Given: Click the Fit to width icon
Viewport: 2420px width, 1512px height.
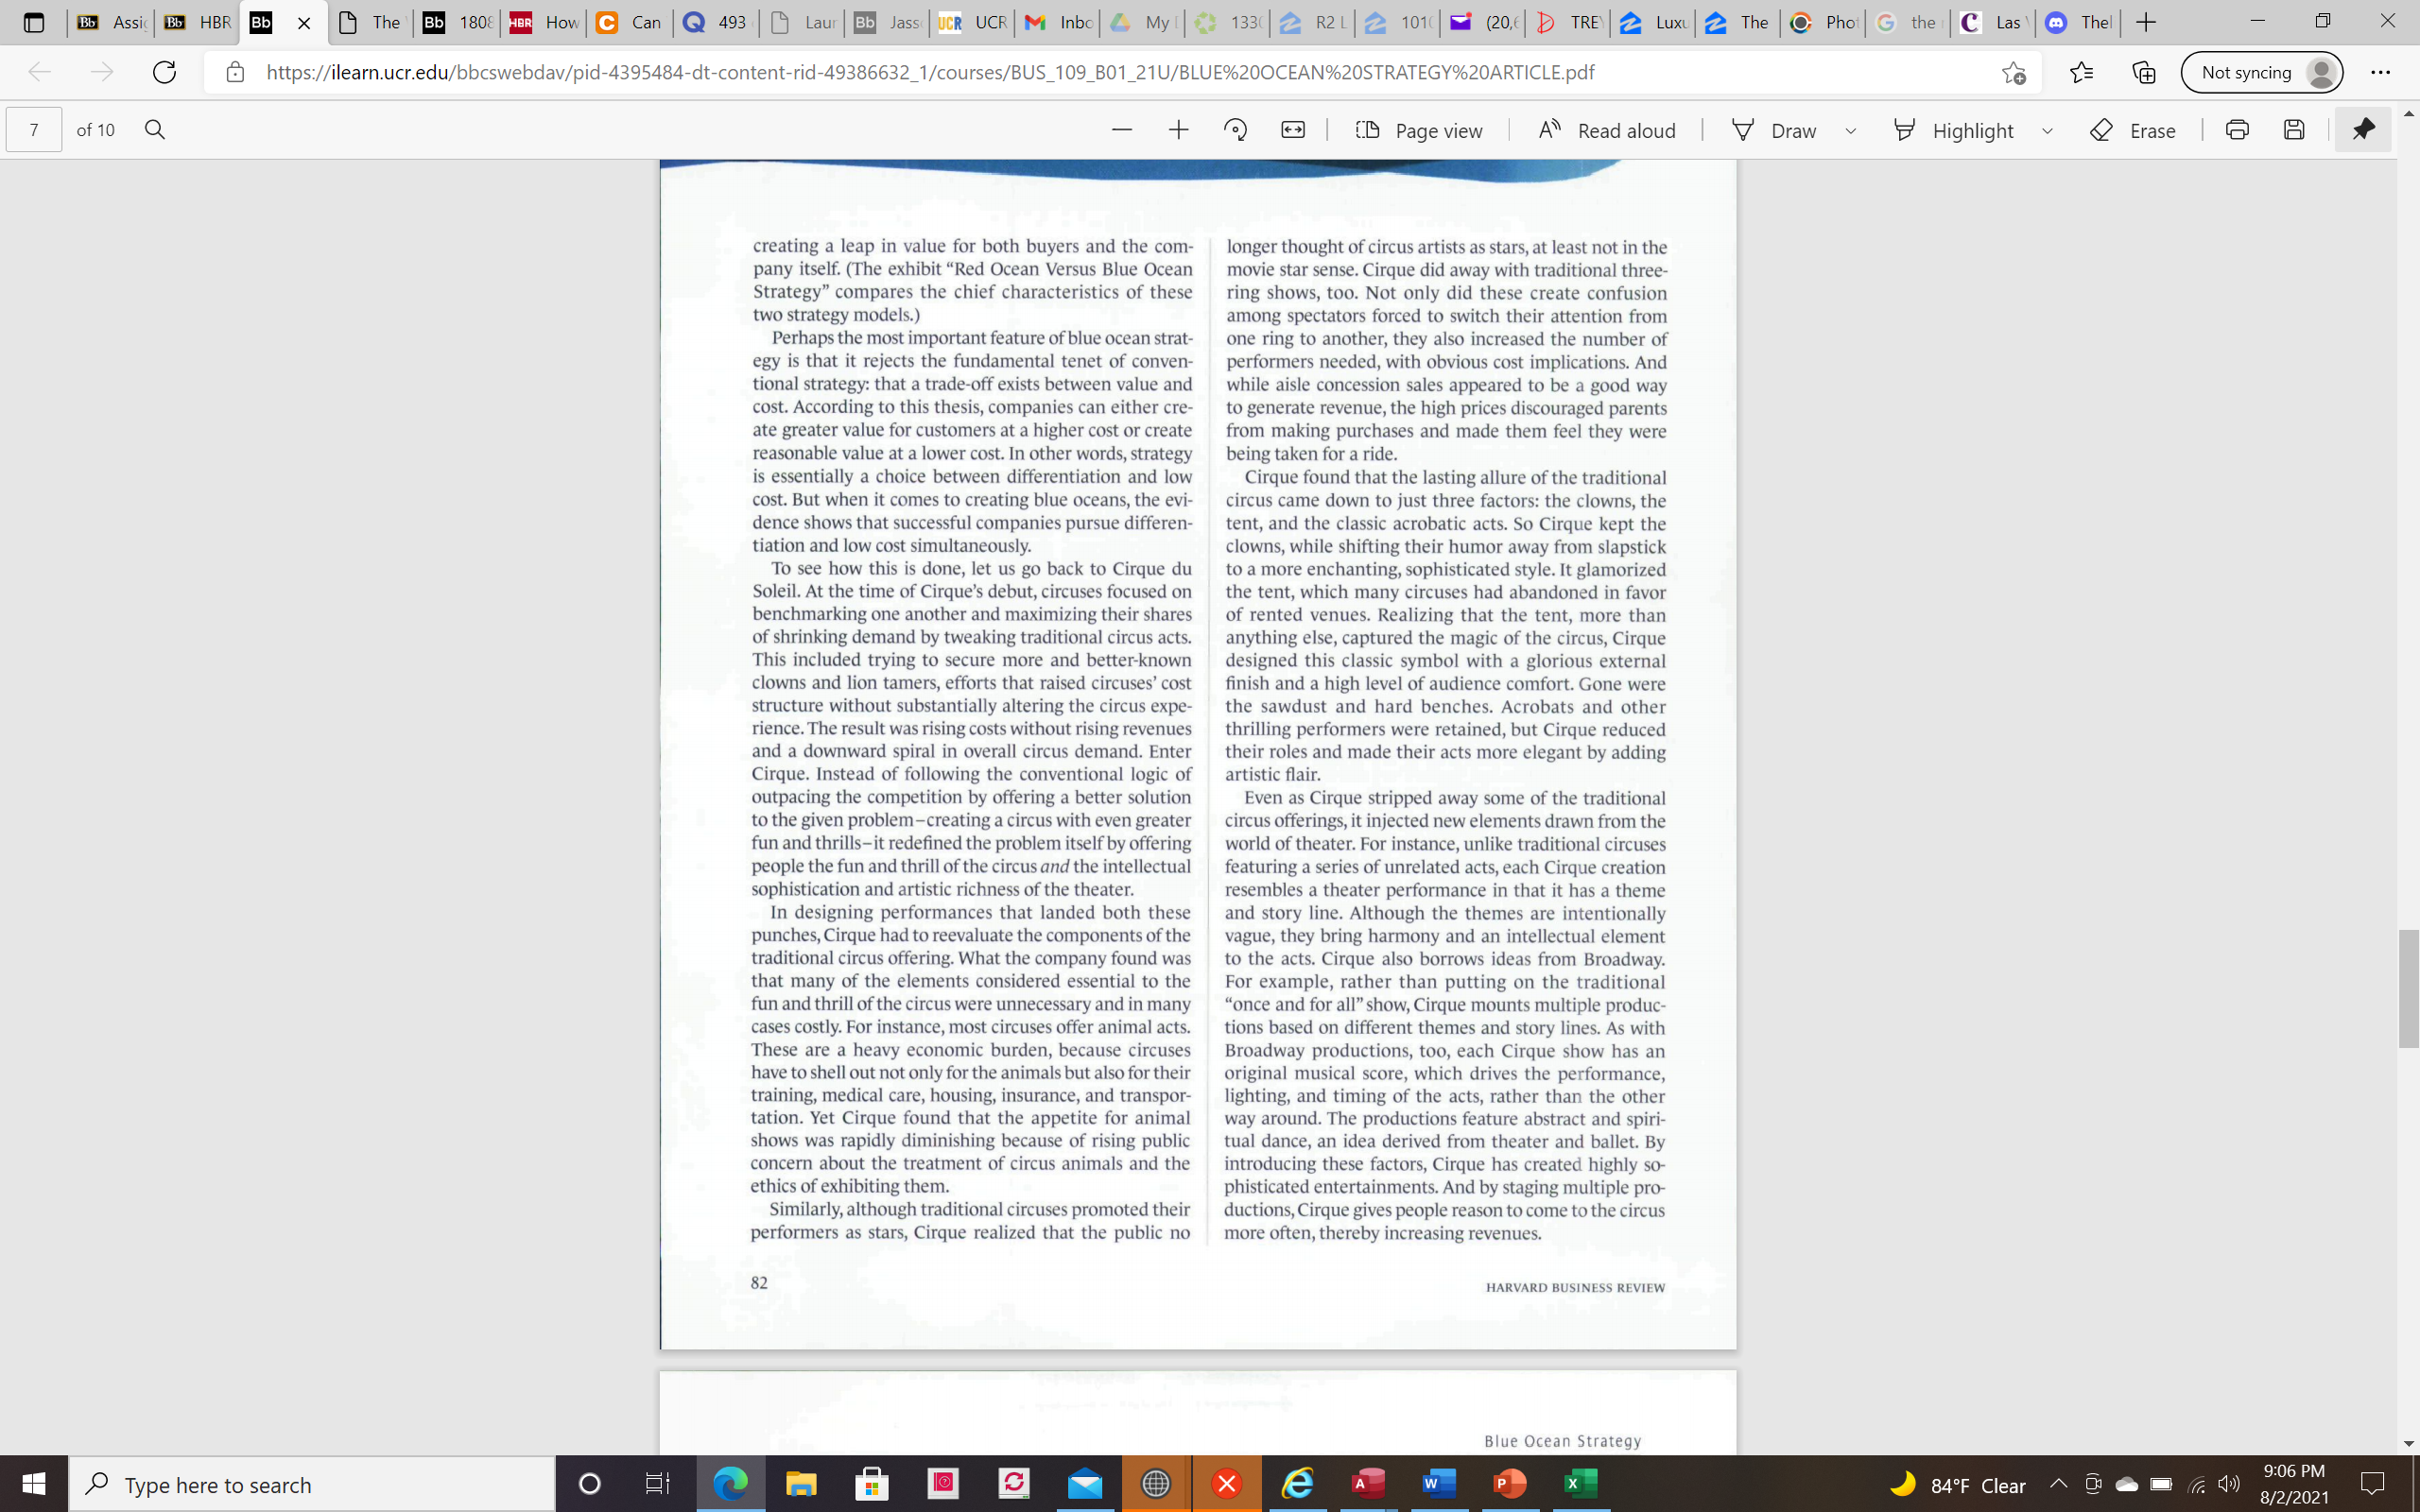Looking at the screenshot, I should tap(1293, 130).
